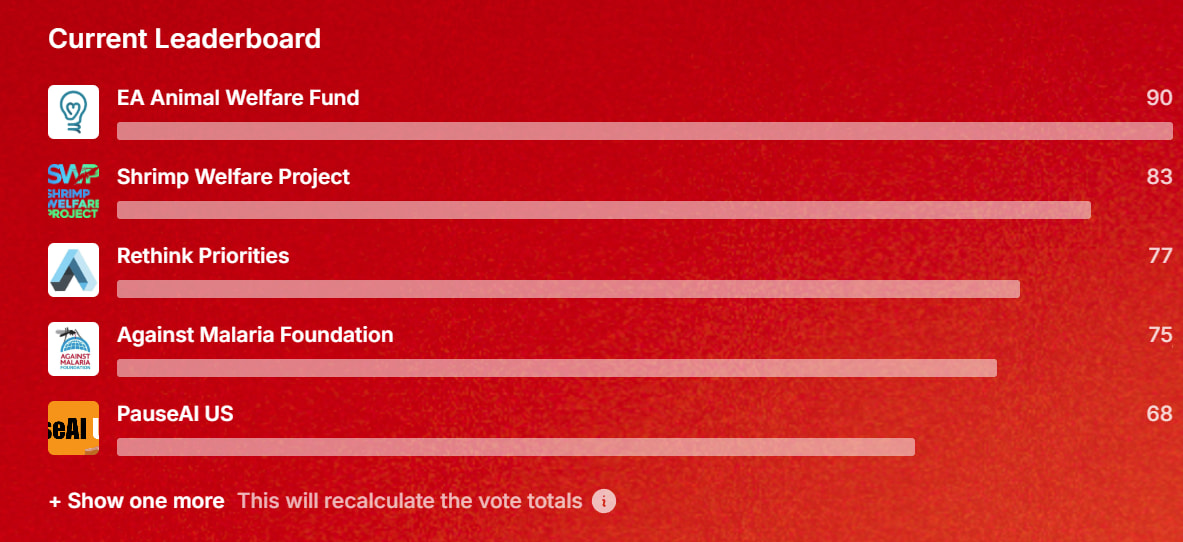Open the EA Animal Welfare Fund title
The height and width of the screenshot is (542, 1183).
[x=238, y=97]
